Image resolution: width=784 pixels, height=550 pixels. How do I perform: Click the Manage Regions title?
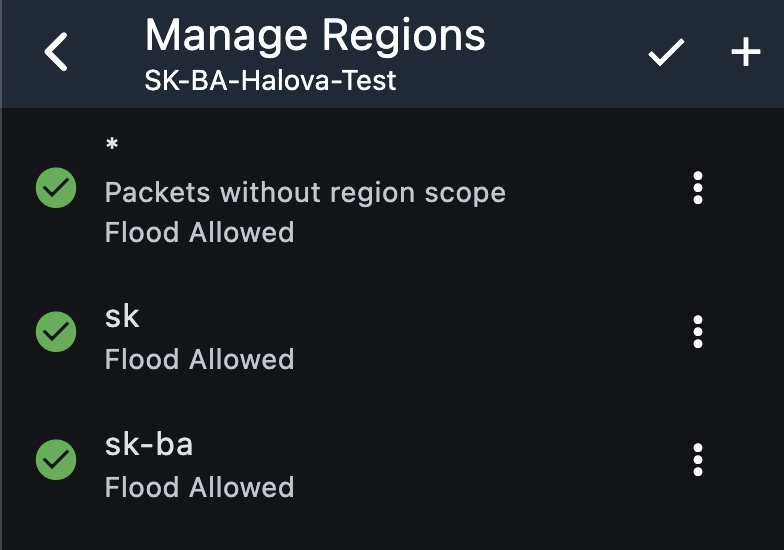315,36
